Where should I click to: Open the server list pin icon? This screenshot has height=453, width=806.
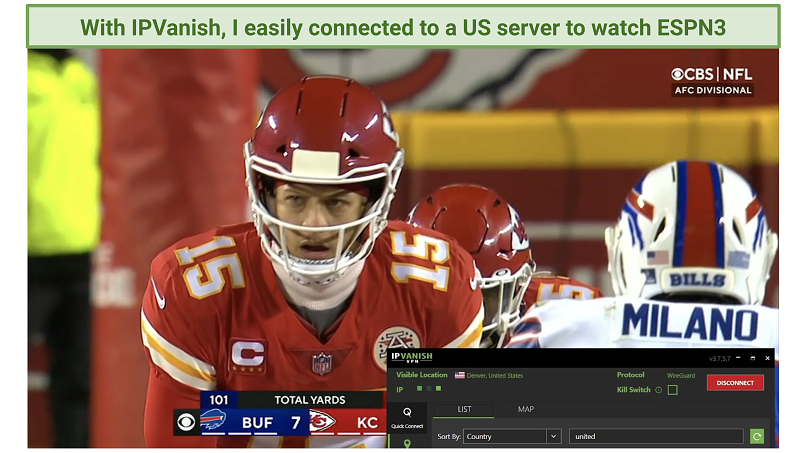pyautogui.click(x=407, y=443)
